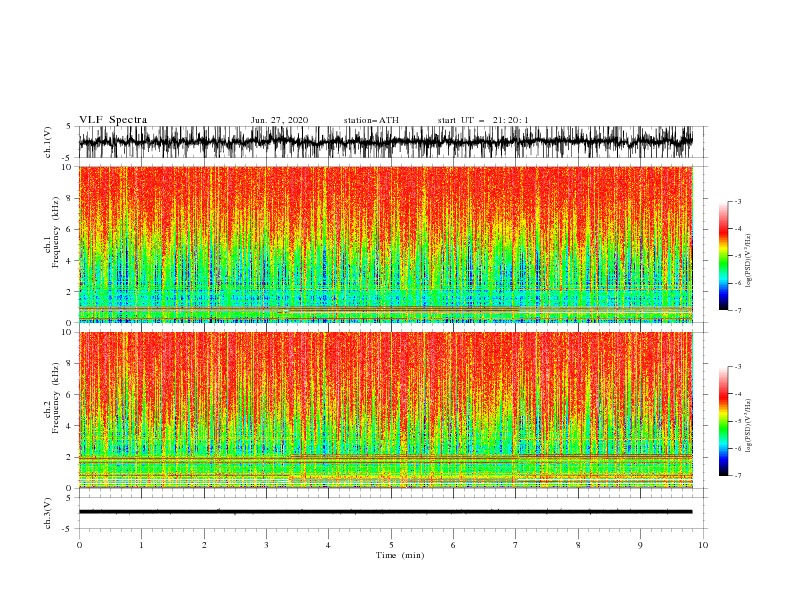Click the ch.2 log(PSD) color bar label
This screenshot has width=792, height=612.
(x=749, y=427)
